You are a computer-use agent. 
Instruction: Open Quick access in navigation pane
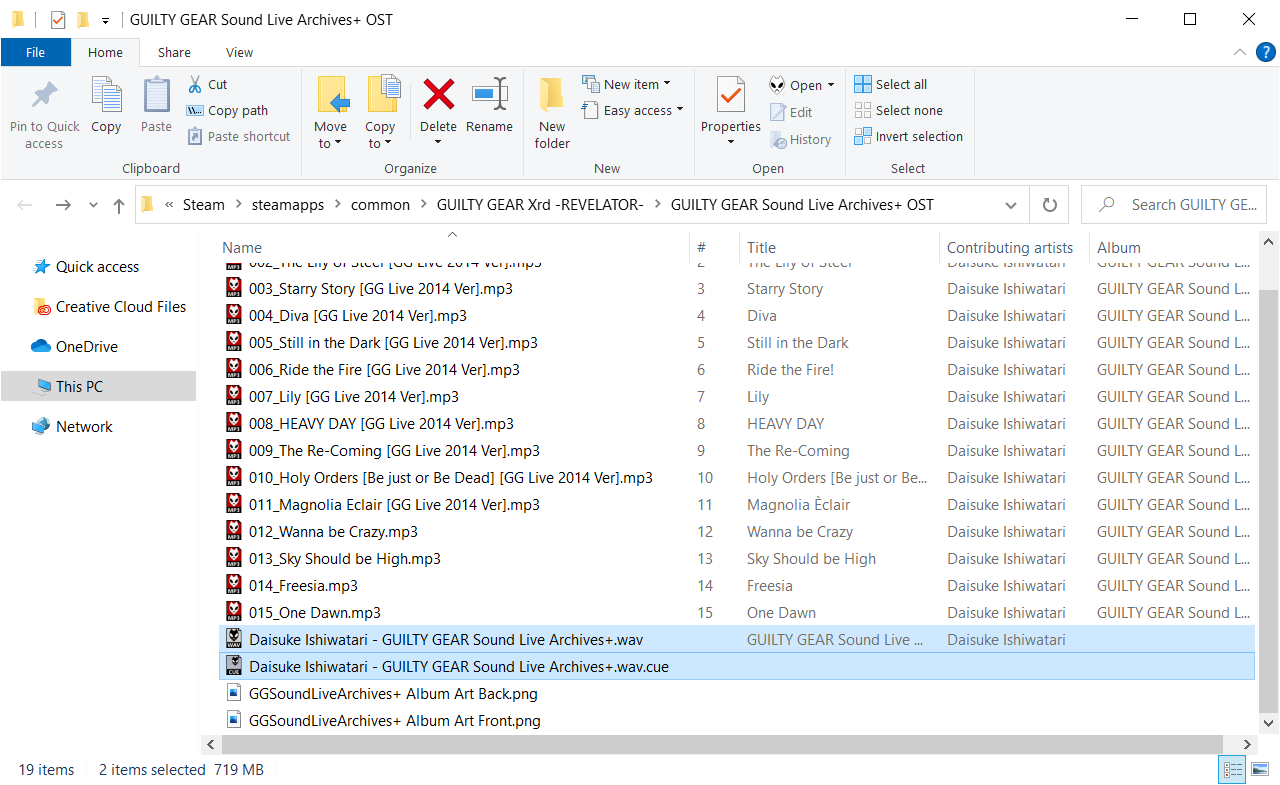[x=97, y=267]
